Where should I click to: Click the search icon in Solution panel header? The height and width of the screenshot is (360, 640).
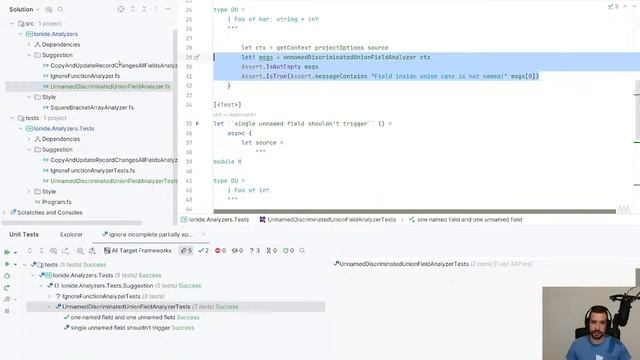(x=60, y=9)
